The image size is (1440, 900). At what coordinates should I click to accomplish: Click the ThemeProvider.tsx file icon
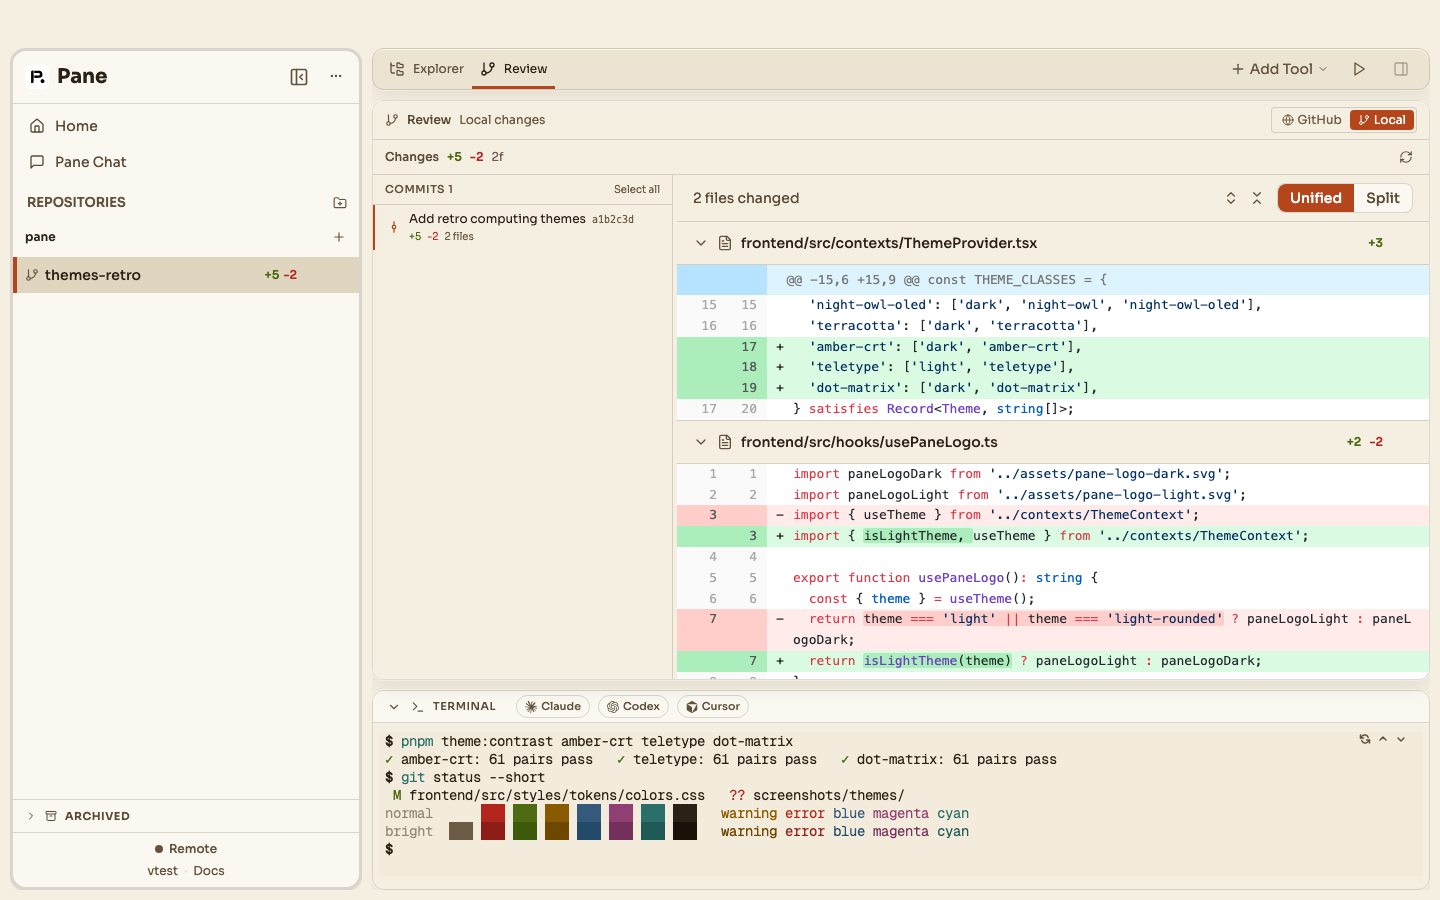[725, 243]
